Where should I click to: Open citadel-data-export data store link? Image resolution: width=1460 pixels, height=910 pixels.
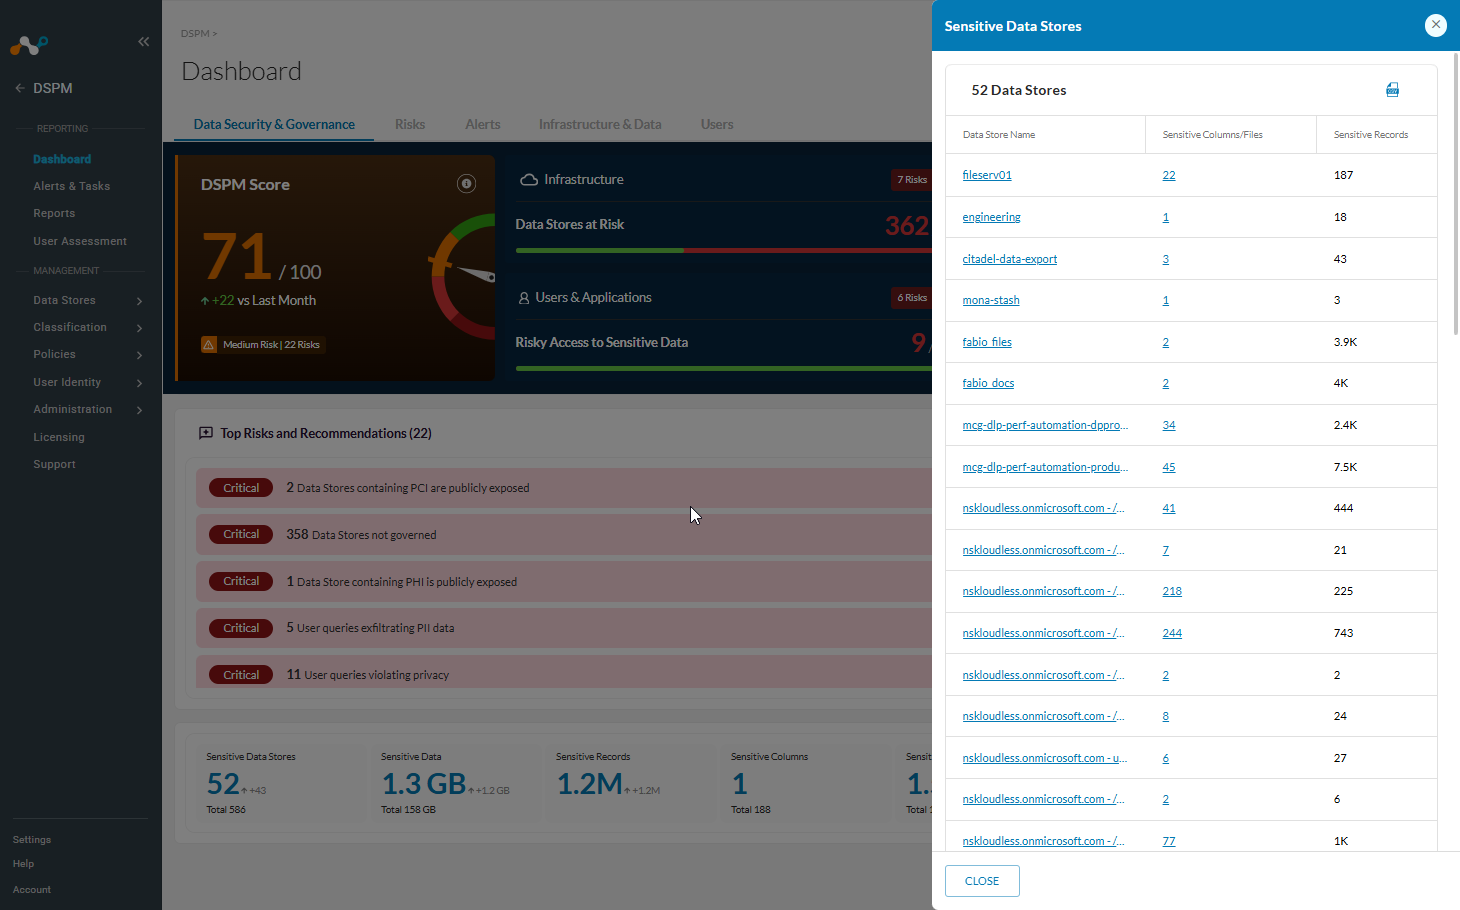1010,259
